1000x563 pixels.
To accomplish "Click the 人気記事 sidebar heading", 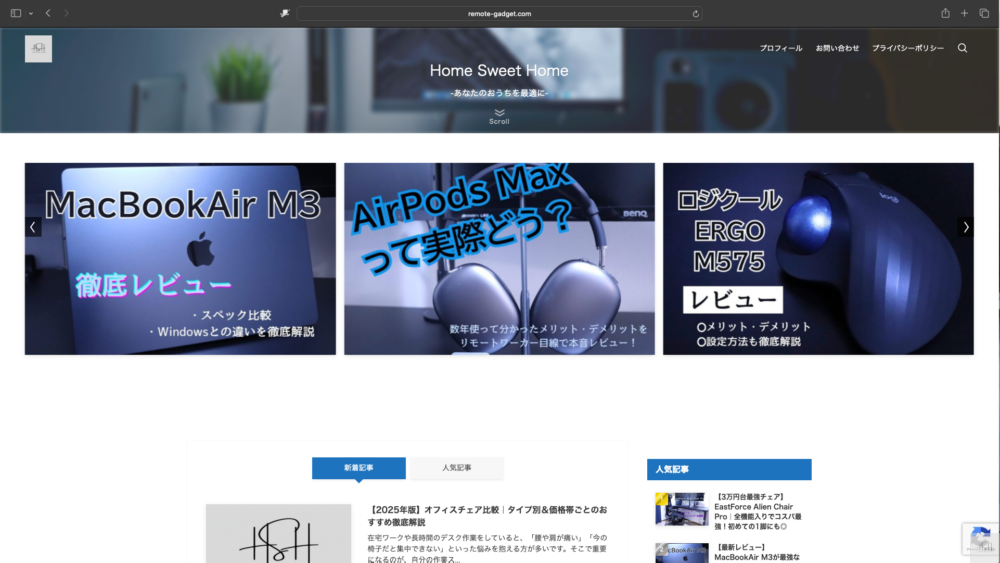I will click(x=729, y=469).
